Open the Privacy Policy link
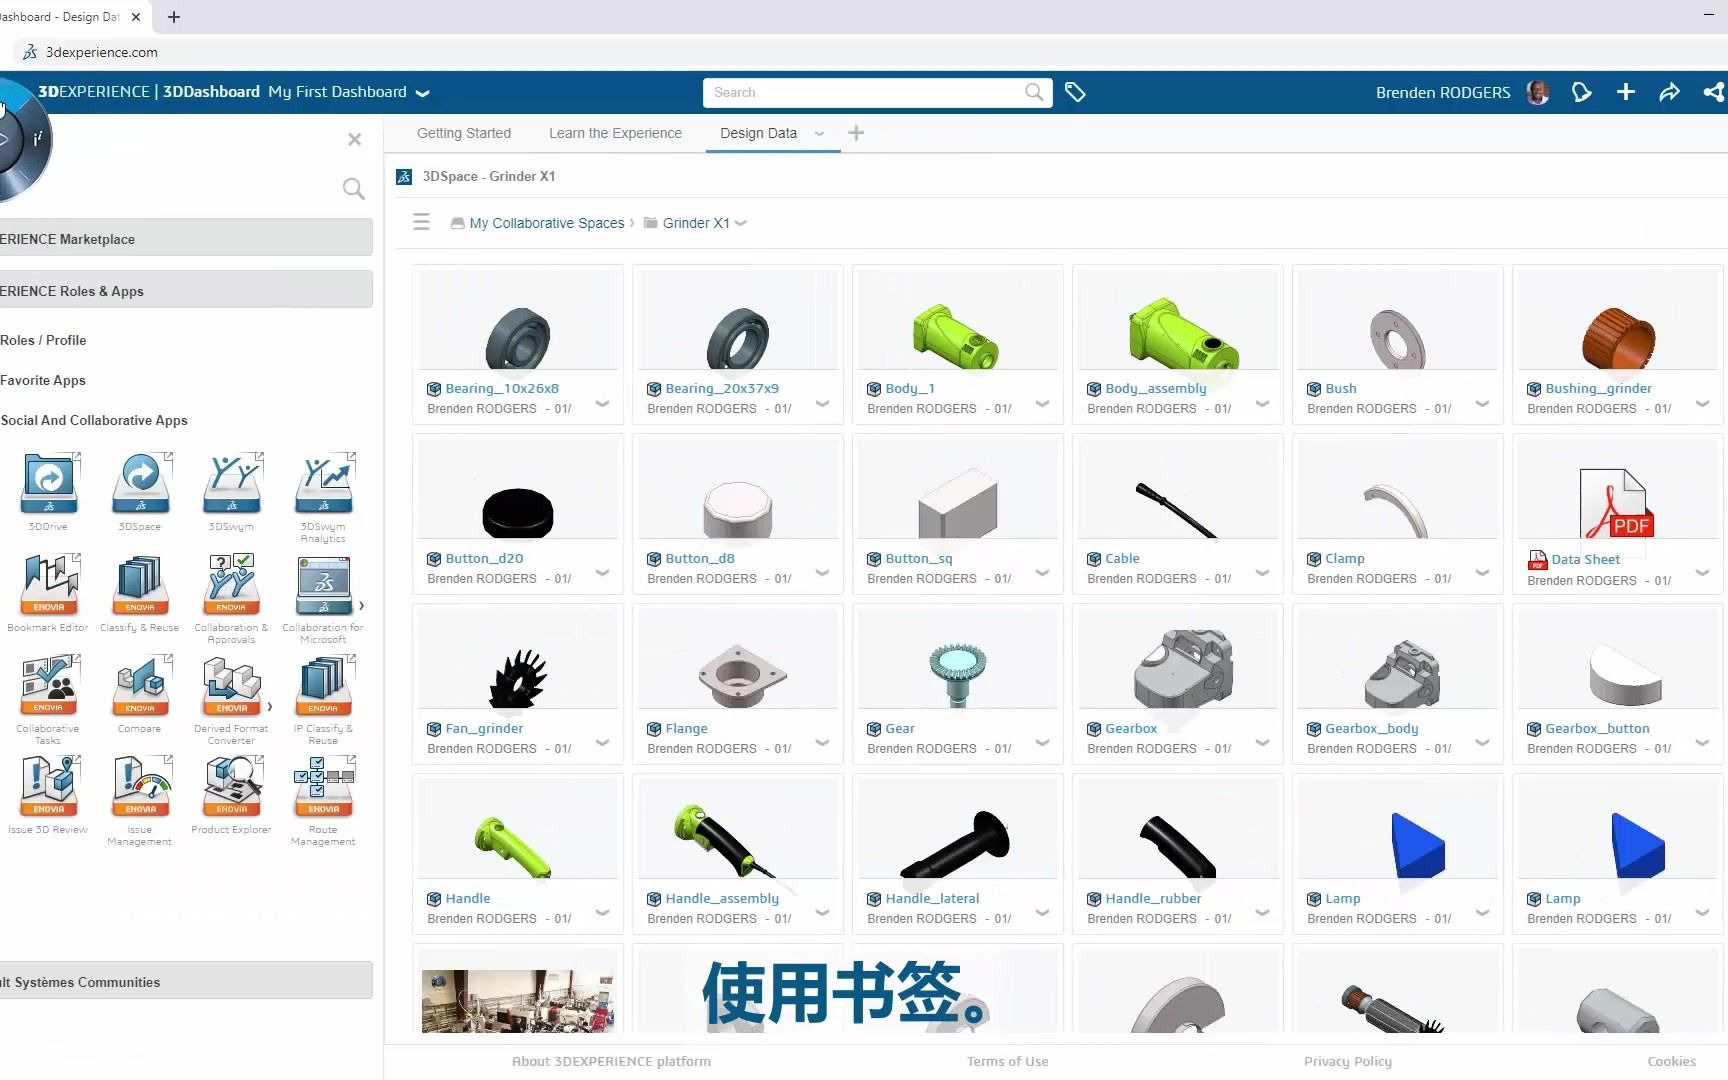 pos(1347,1061)
